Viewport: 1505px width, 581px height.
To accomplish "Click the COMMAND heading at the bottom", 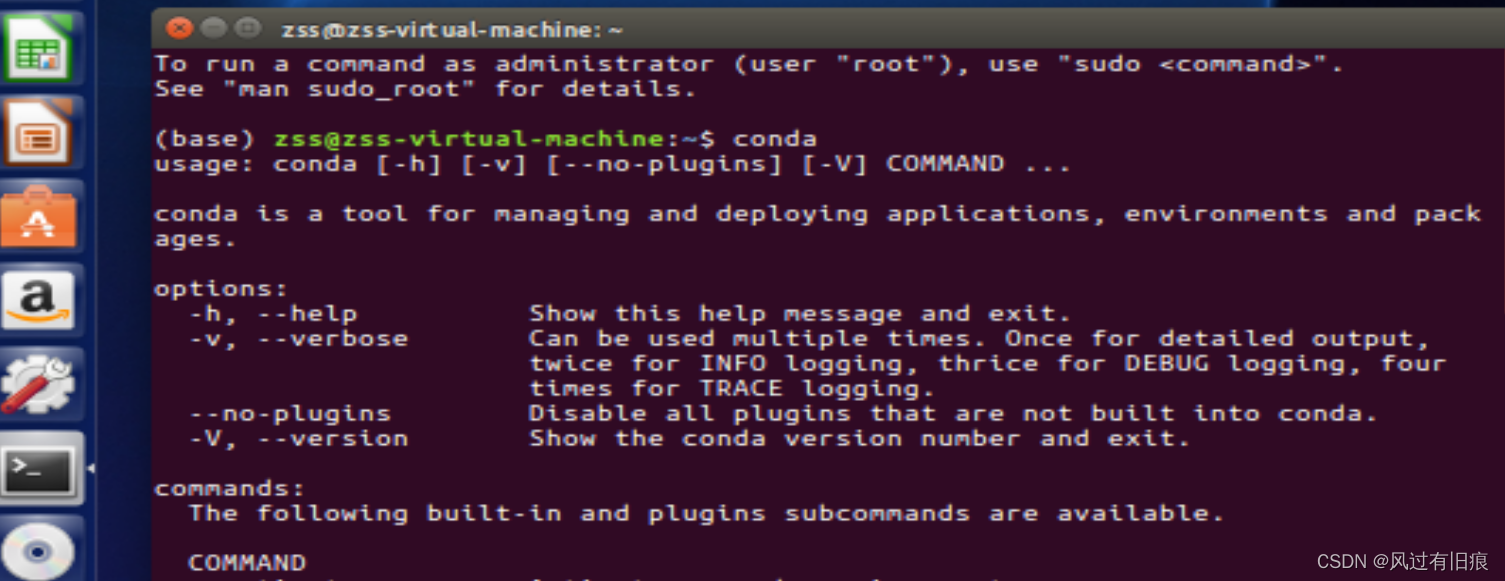I will [x=247, y=562].
